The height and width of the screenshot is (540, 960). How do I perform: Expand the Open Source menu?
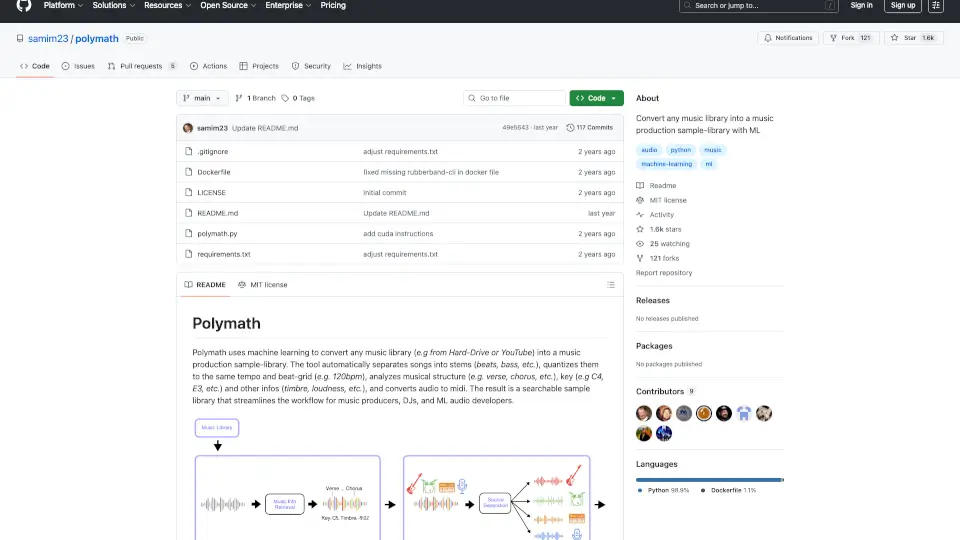[228, 6]
